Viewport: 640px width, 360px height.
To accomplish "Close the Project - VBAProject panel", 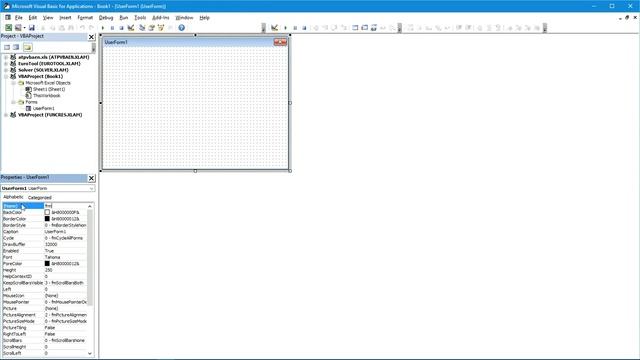I will pos(91,37).
